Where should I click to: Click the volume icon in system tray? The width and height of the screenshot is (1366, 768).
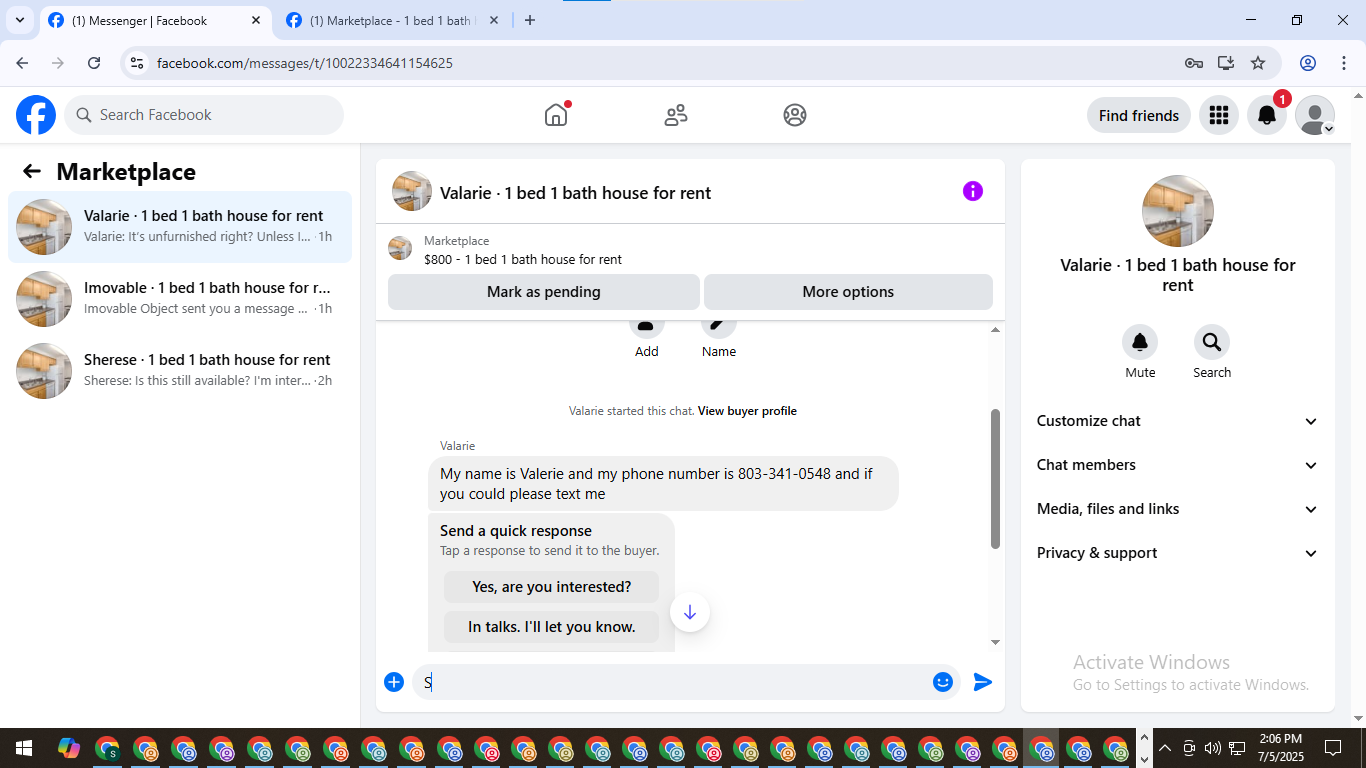[1212, 748]
